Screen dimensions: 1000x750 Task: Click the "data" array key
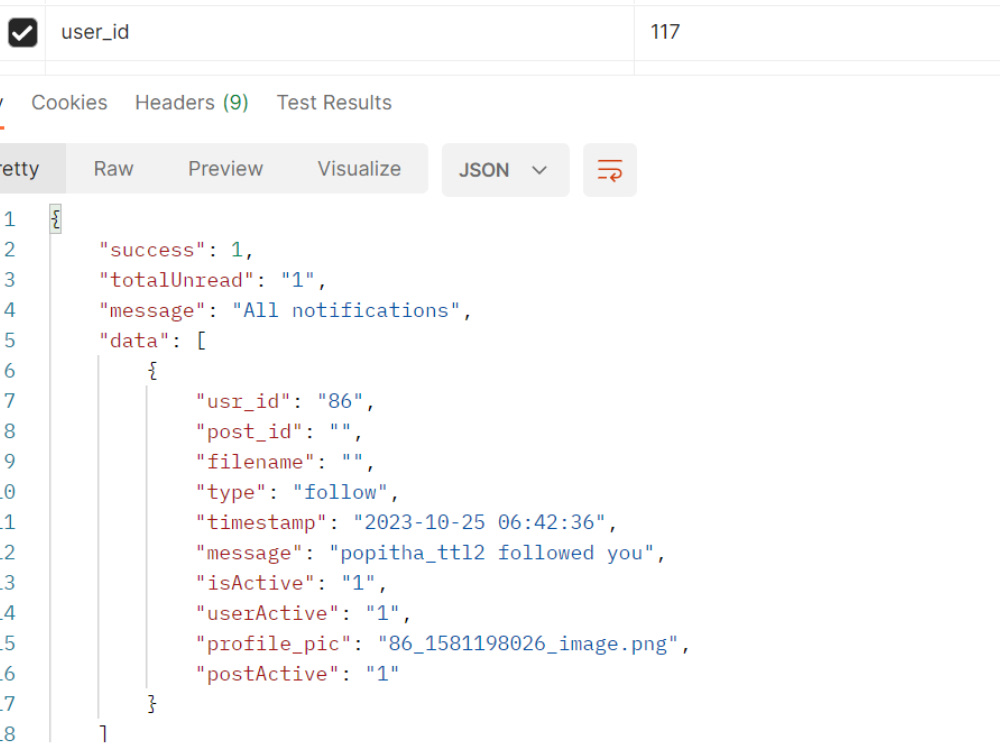[x=133, y=341]
